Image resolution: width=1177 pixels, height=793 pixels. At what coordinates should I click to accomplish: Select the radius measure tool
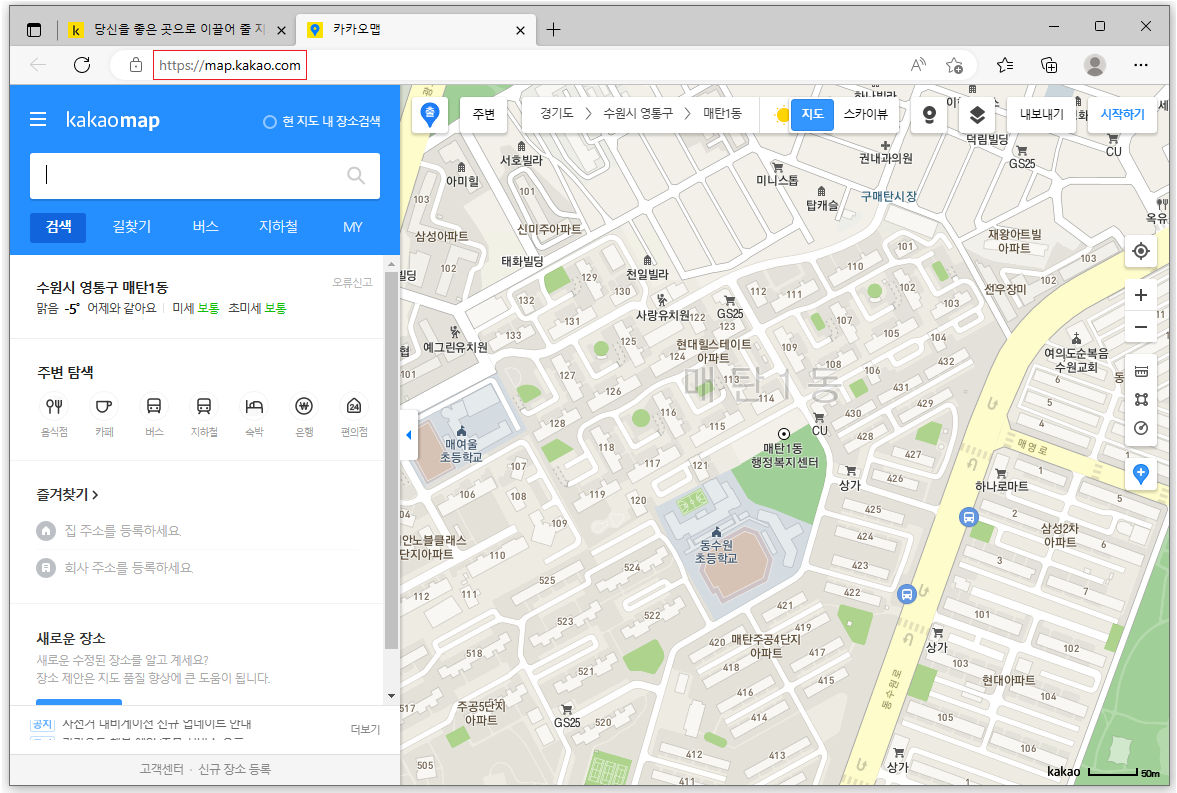tap(1141, 428)
